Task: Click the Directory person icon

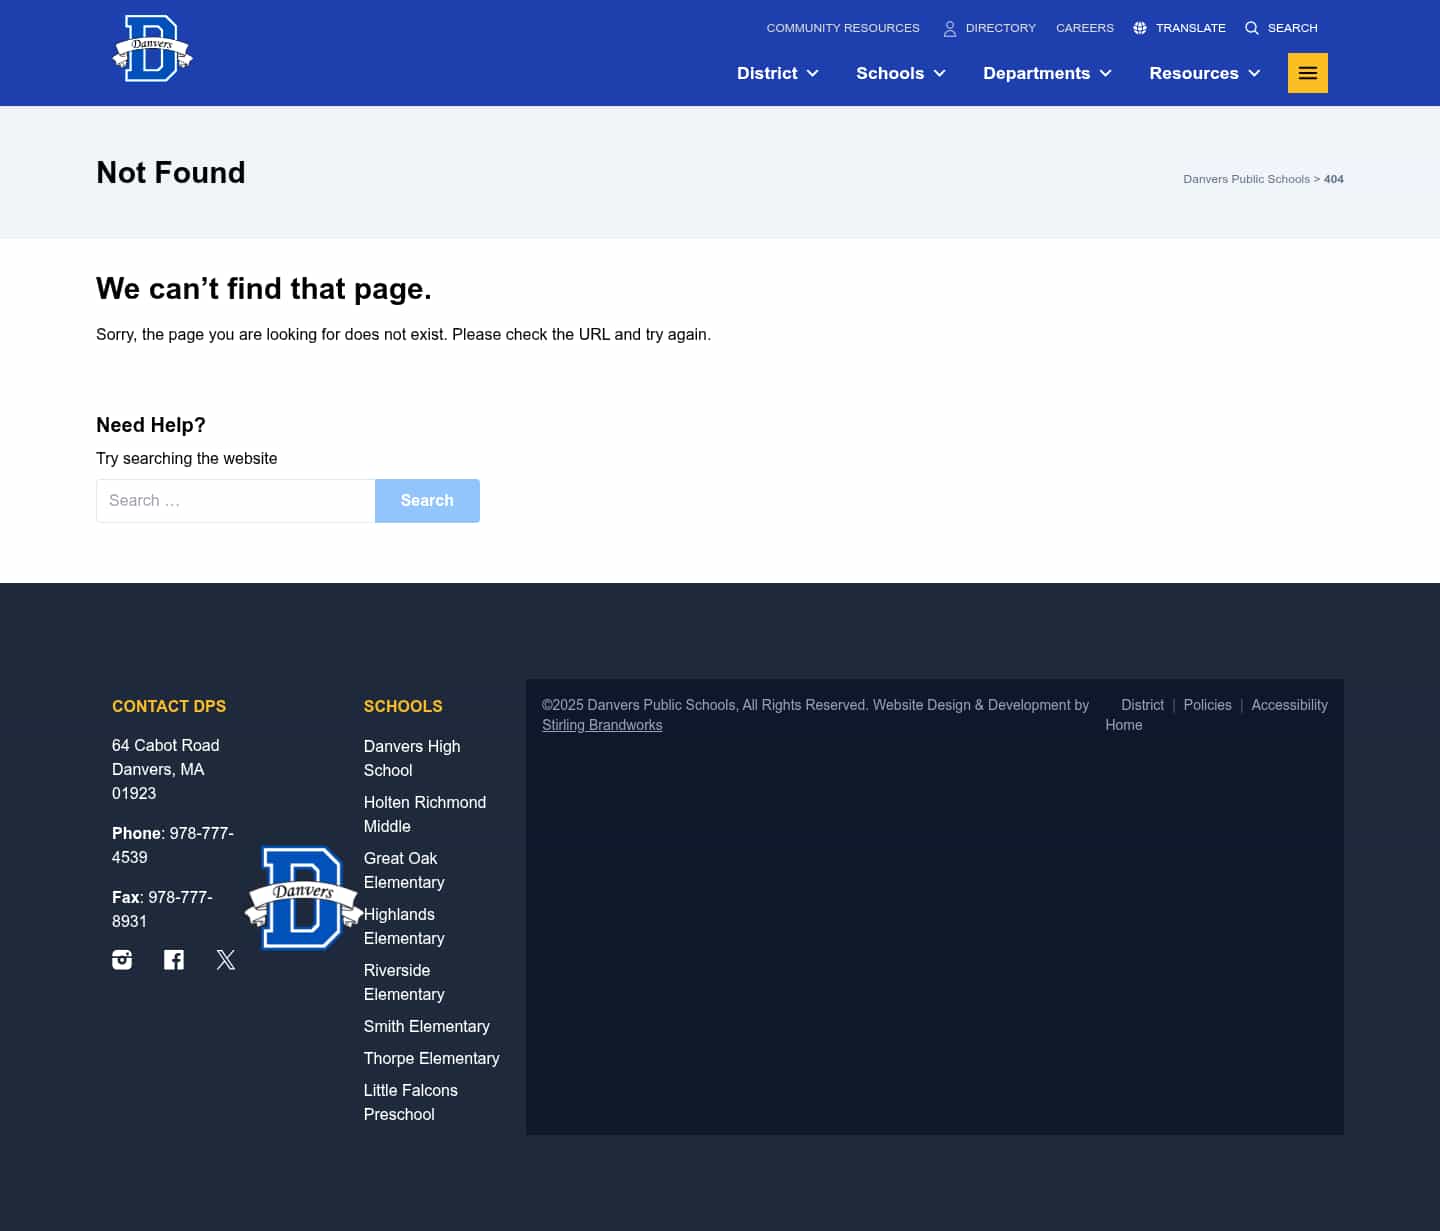Action: point(948,28)
